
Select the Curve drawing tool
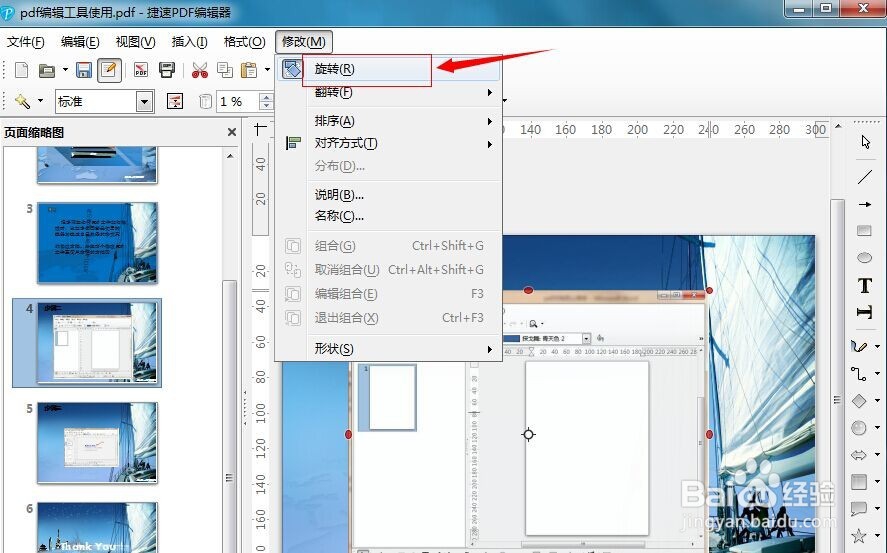[859, 345]
